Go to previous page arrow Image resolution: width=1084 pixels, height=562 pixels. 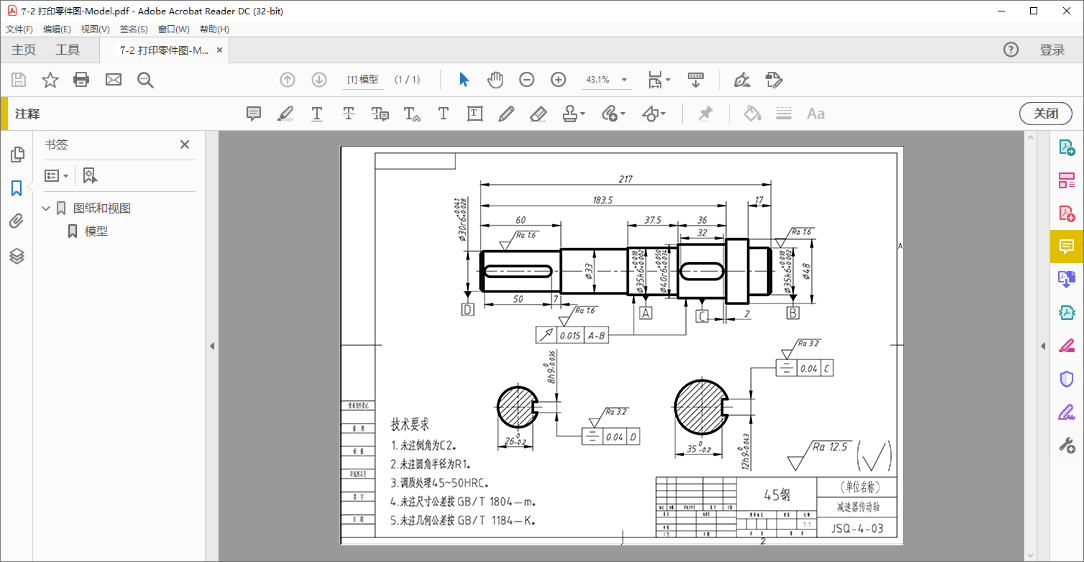click(x=288, y=80)
